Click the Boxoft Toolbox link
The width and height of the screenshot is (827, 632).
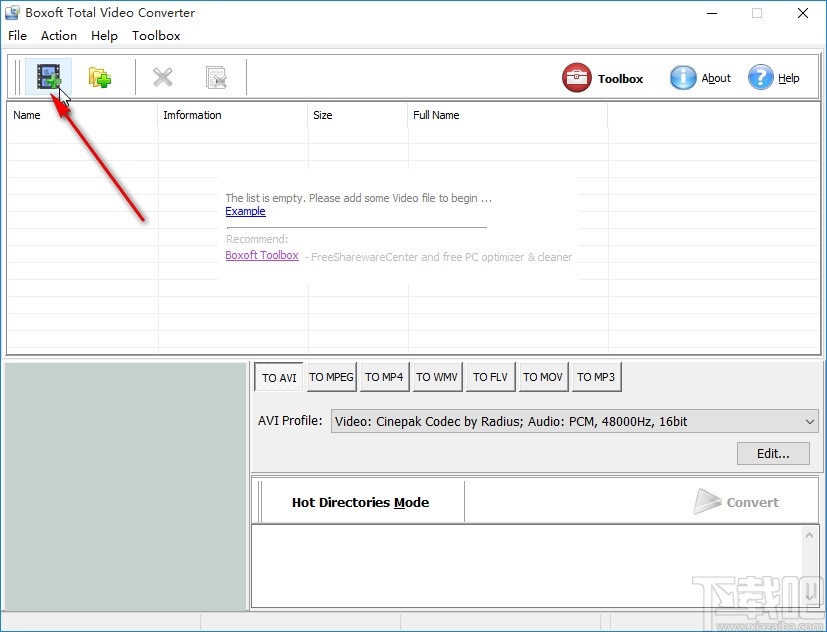261,255
